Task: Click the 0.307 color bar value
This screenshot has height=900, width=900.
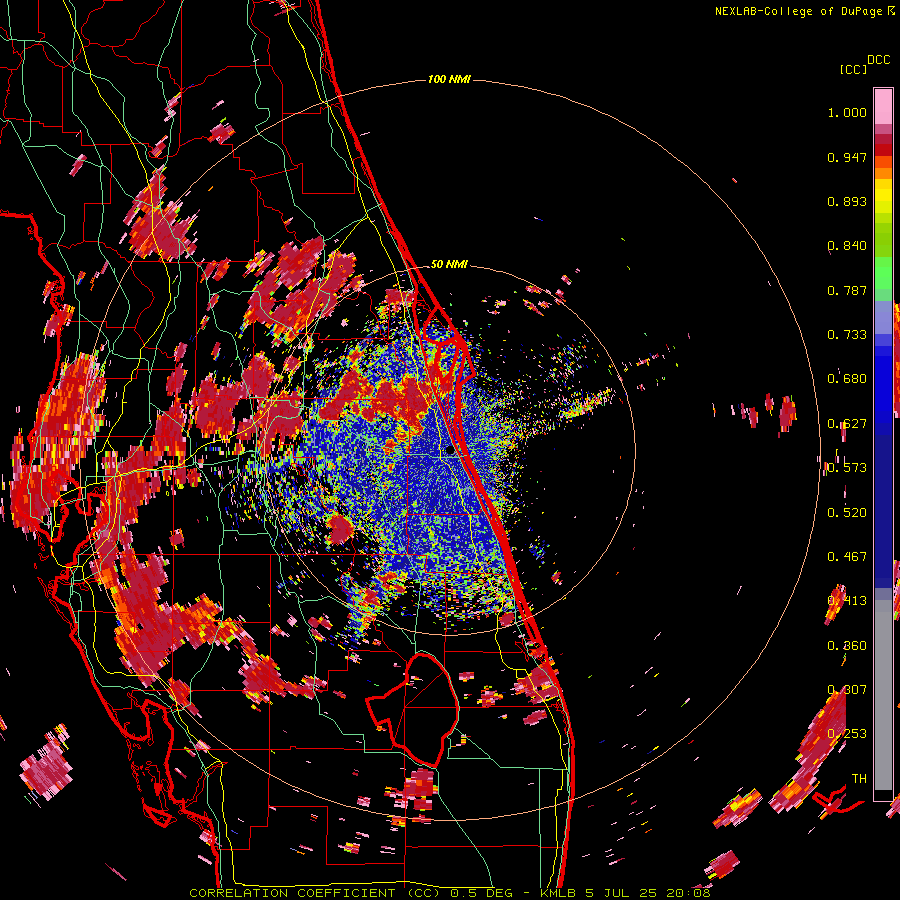Action: 847,690
